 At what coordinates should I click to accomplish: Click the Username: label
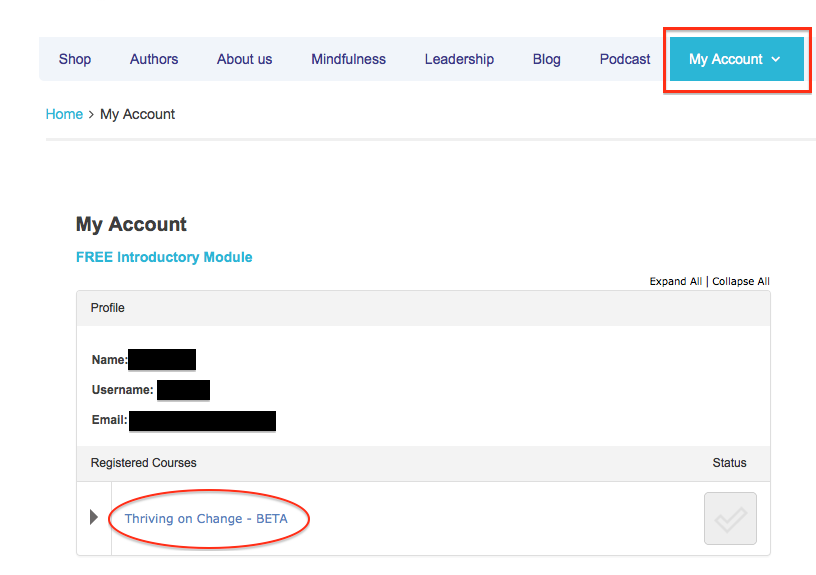[122, 390]
